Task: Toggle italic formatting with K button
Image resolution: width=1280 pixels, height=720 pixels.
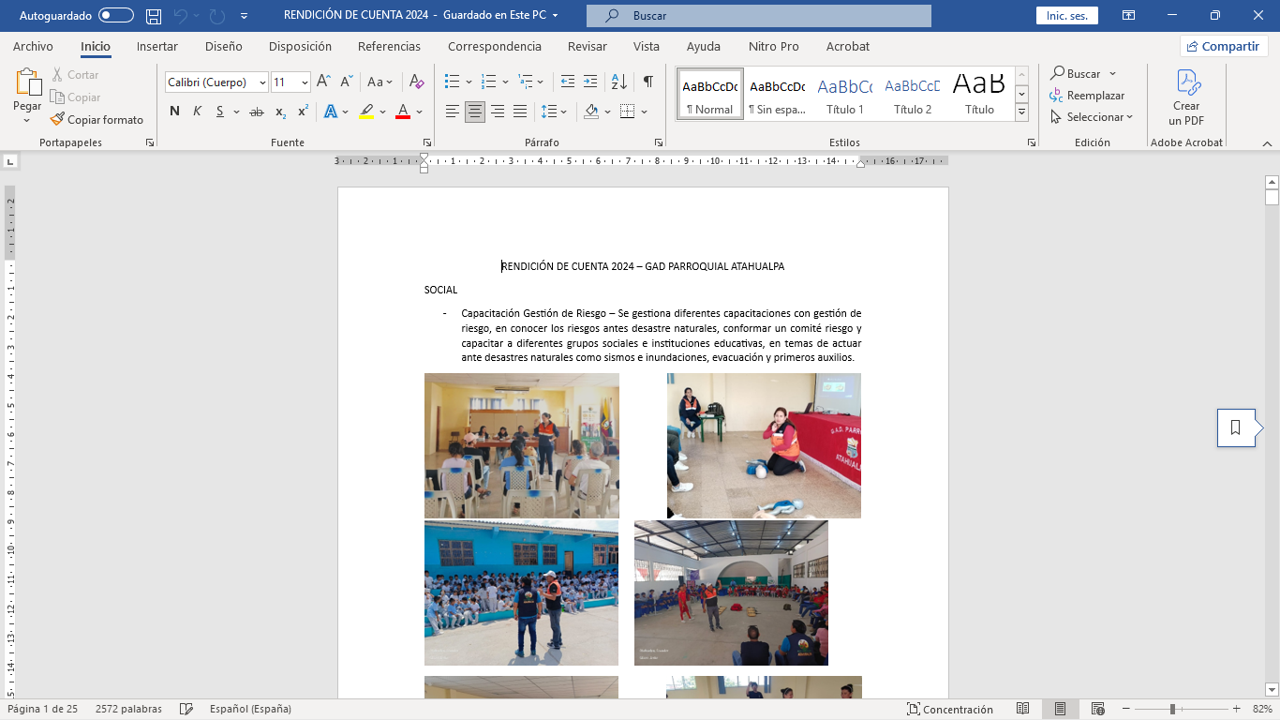Action: click(197, 112)
